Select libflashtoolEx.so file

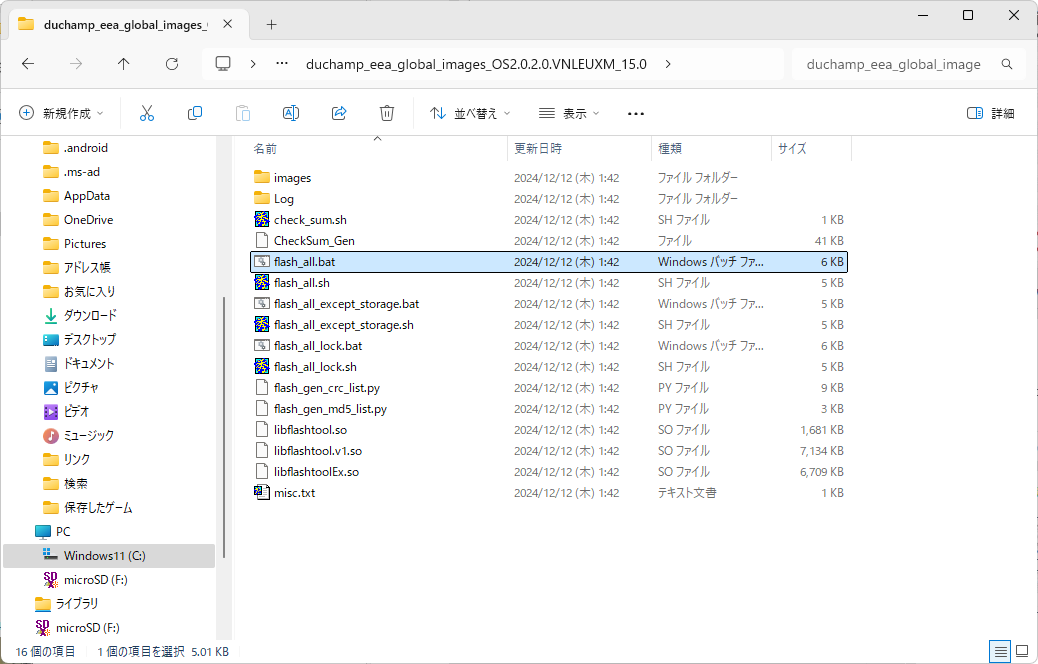pyautogui.click(x=548, y=472)
